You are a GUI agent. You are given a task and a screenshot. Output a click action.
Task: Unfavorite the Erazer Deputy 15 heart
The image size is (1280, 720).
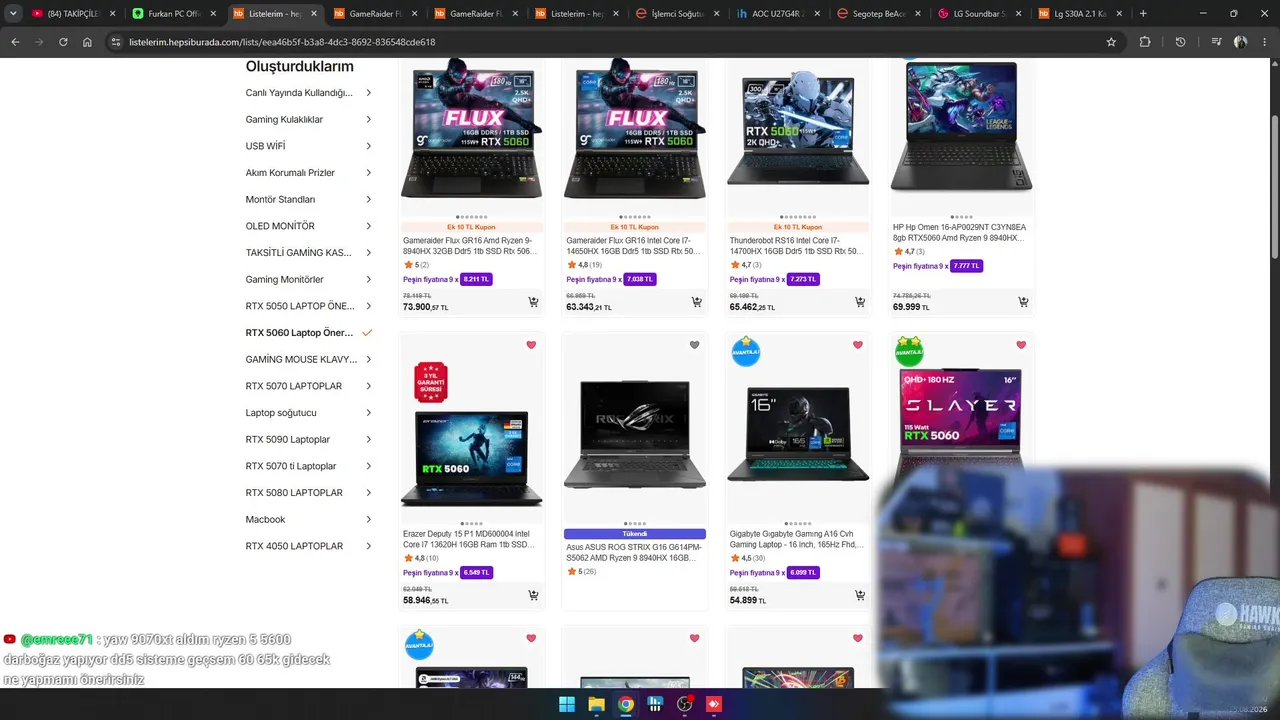(x=531, y=345)
